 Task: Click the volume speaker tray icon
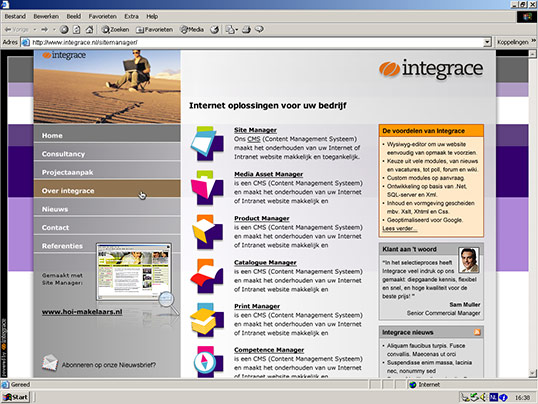484,397
